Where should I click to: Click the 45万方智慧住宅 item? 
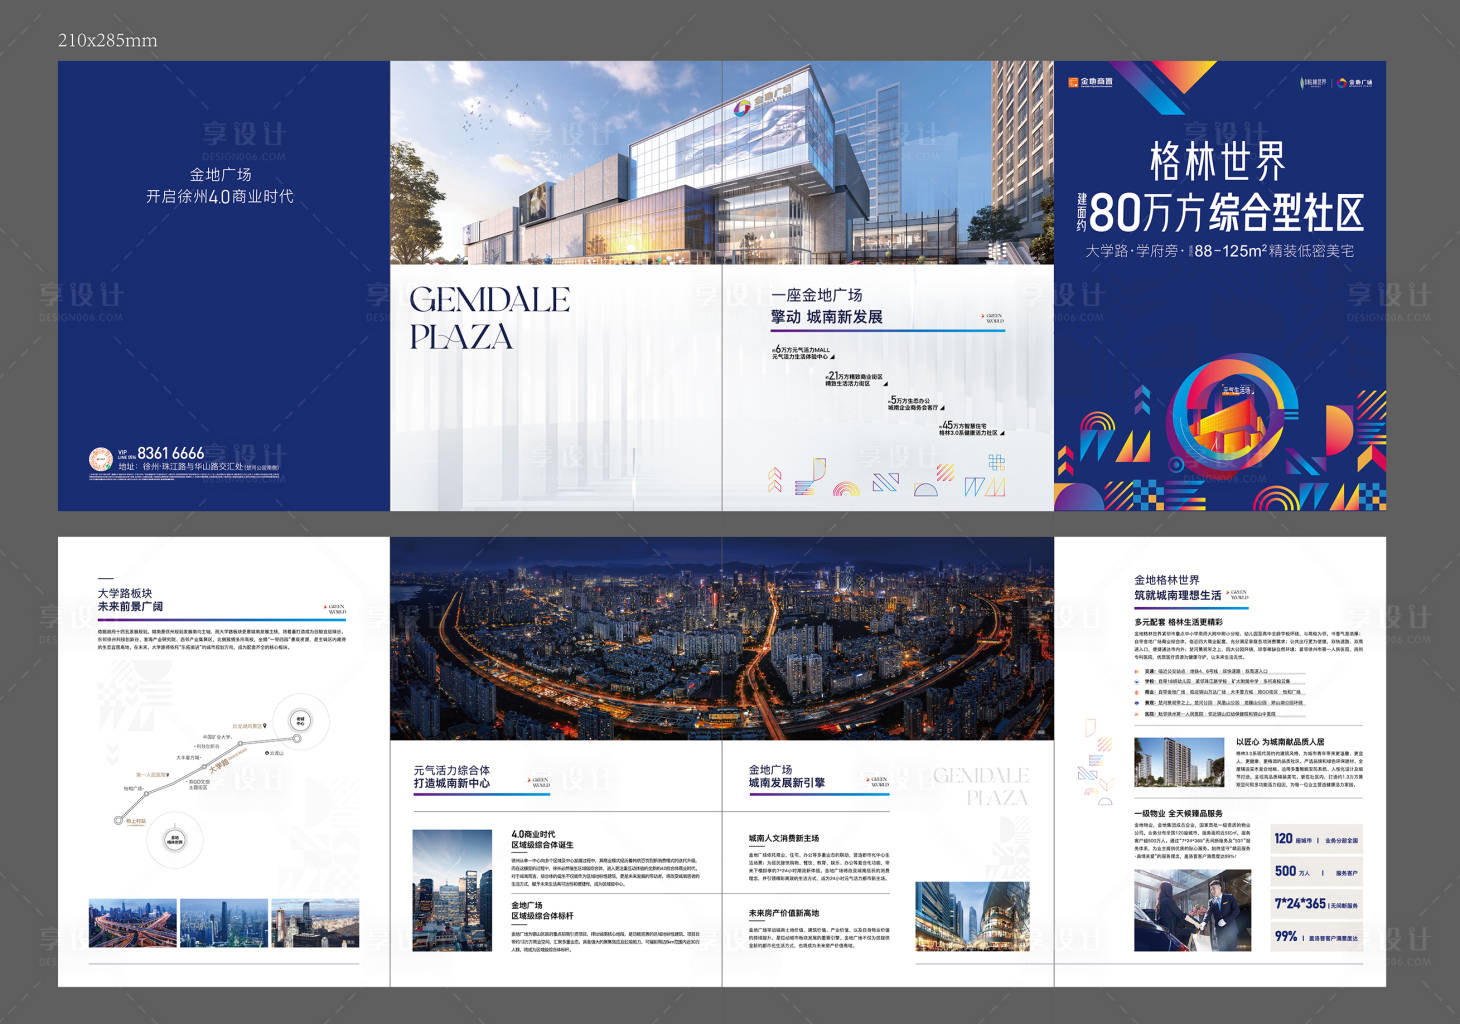point(970,429)
